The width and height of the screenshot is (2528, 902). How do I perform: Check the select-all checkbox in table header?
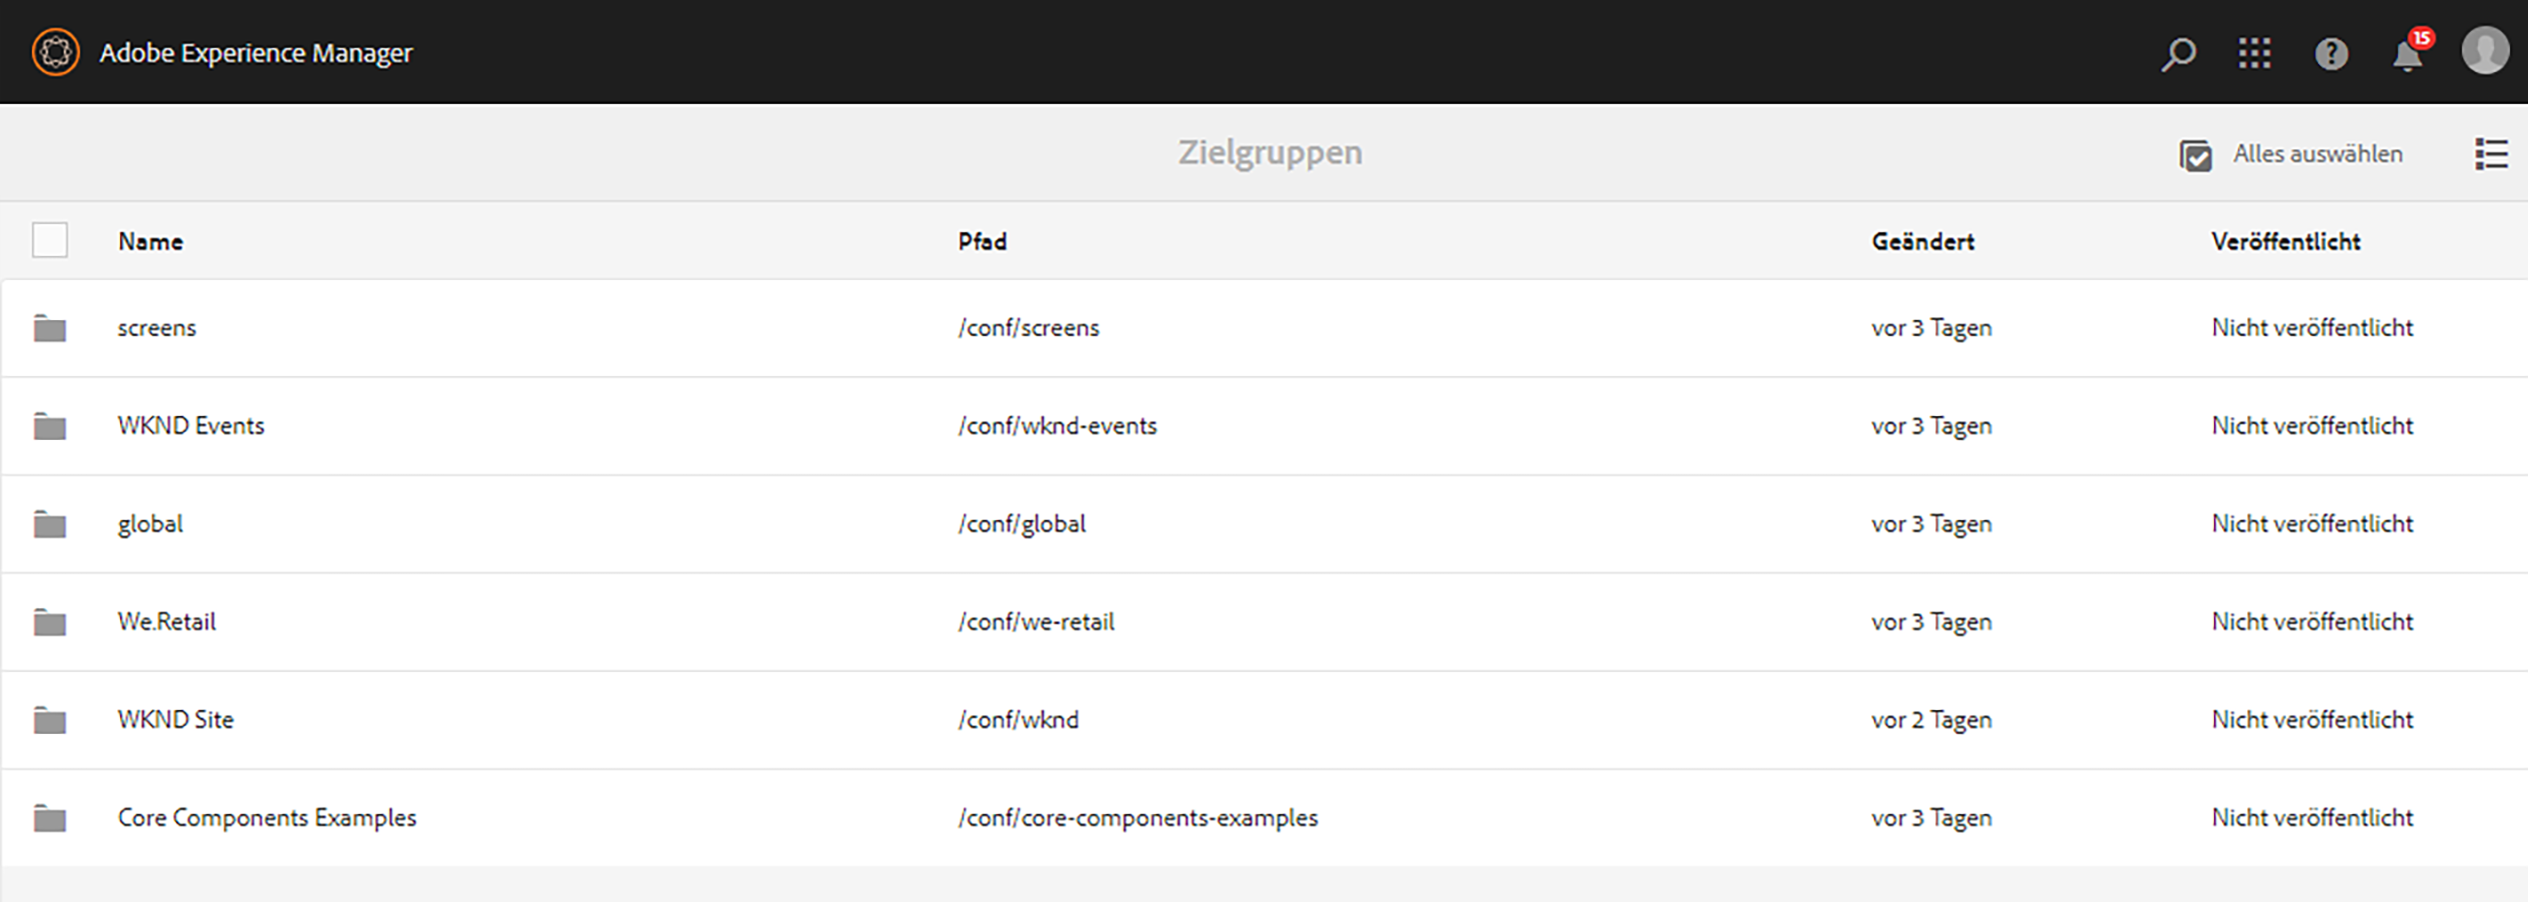point(50,240)
